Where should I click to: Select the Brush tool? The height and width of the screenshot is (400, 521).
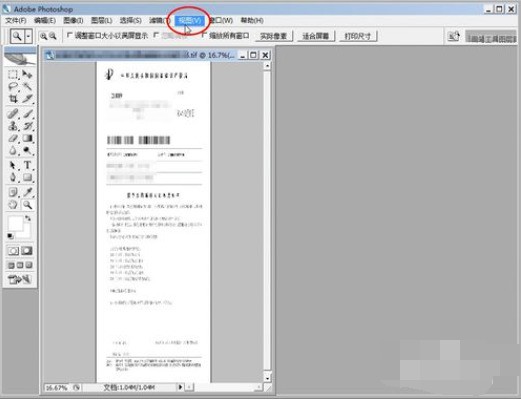coord(27,114)
